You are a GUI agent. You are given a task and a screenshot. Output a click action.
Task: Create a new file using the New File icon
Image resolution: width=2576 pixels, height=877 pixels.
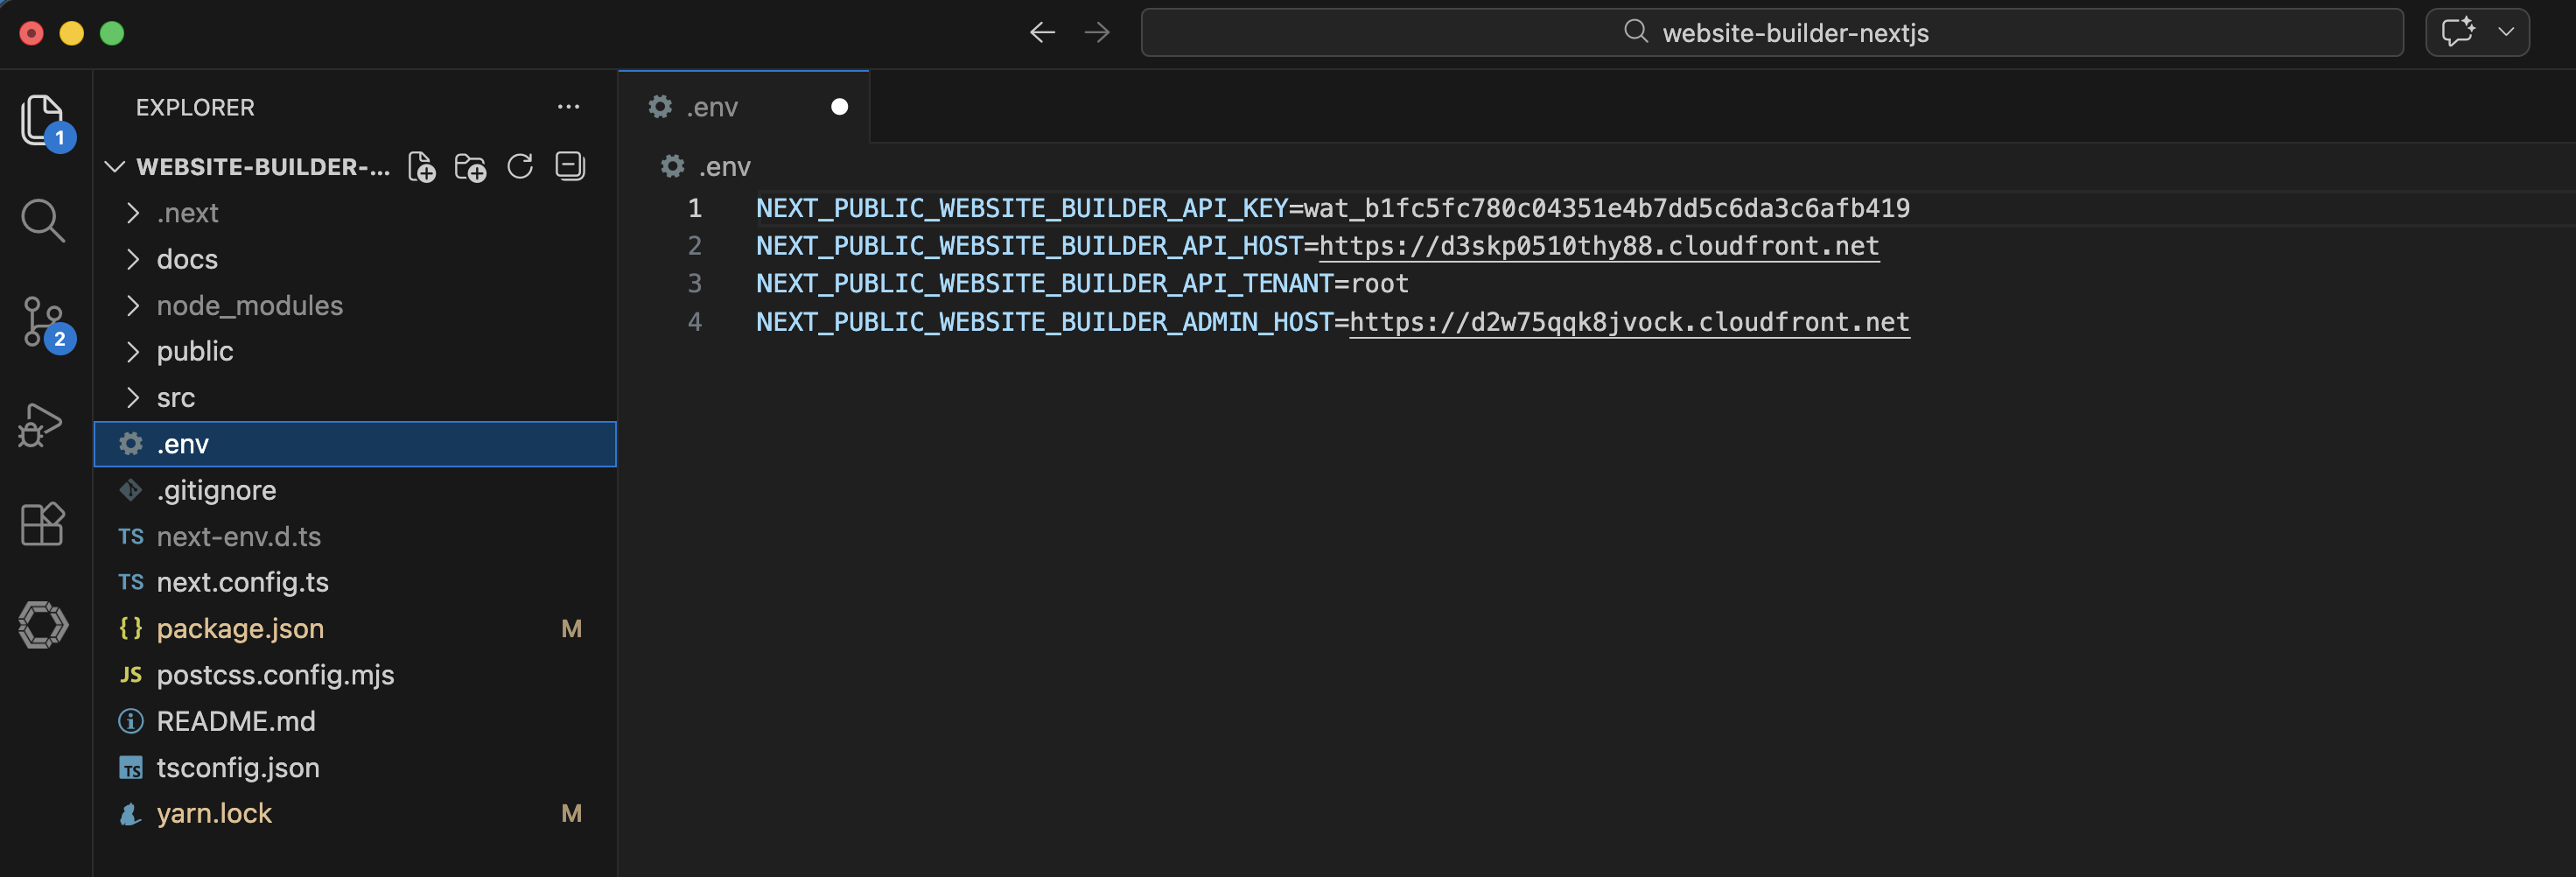[421, 167]
